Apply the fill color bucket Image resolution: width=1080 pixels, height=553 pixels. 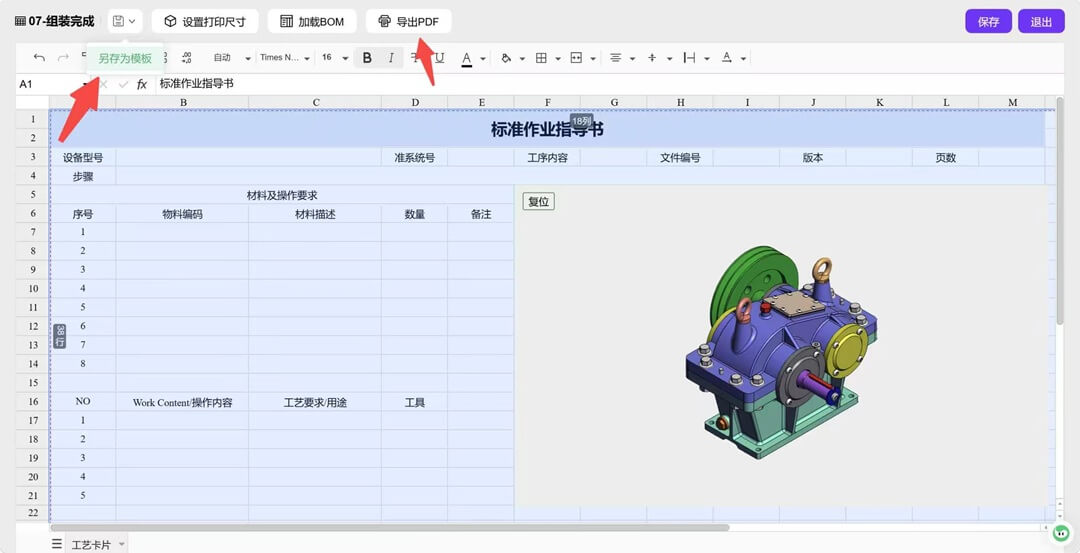pos(506,58)
